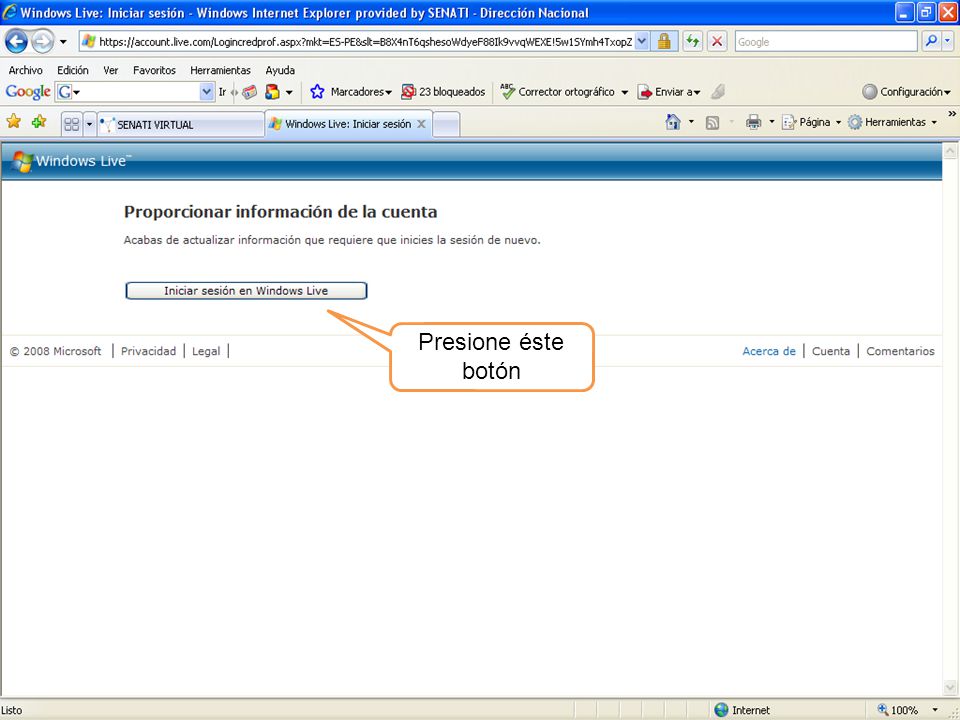Click the © 2008 Microsoft text

pos(56,351)
